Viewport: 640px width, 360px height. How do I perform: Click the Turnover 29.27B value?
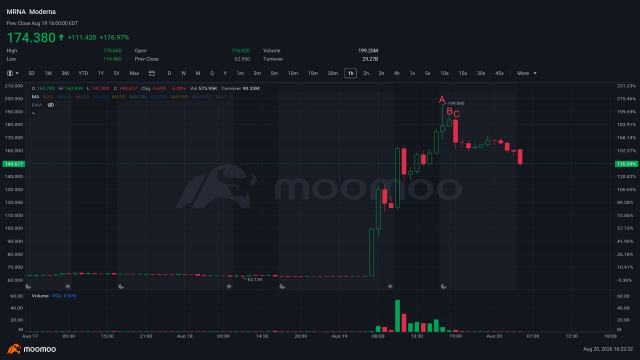pyautogui.click(x=370, y=59)
